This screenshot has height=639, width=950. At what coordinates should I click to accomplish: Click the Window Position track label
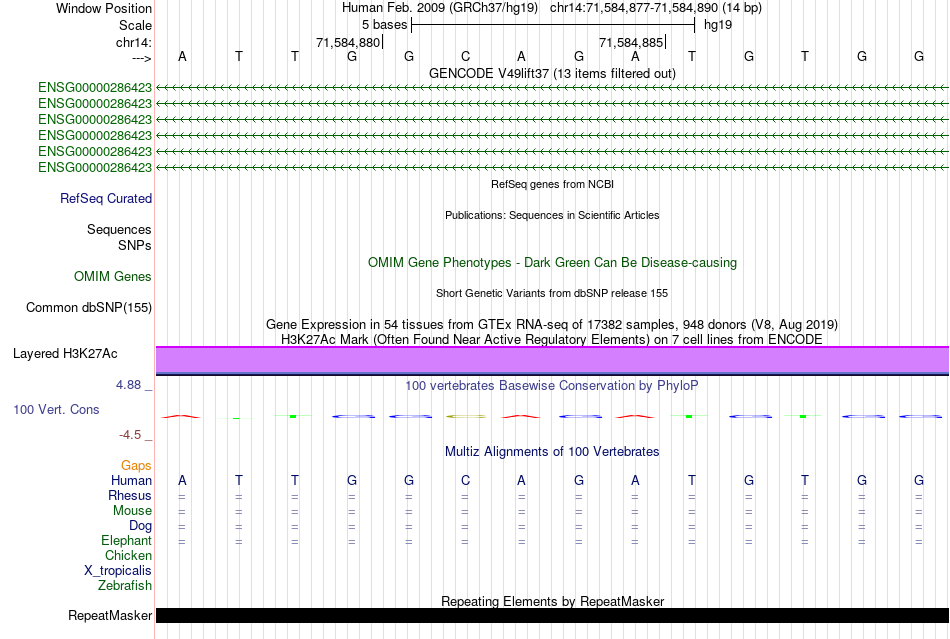coord(104,8)
